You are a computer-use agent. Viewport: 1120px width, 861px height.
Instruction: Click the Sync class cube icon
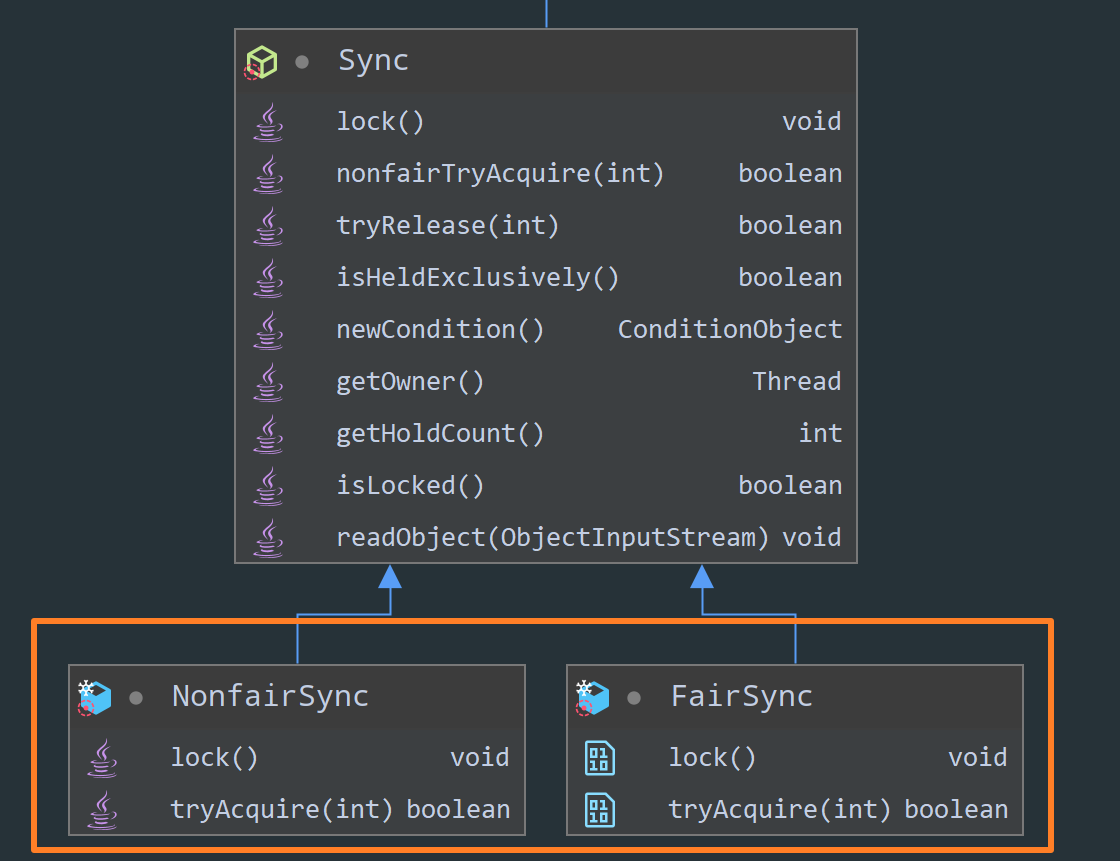click(261, 62)
